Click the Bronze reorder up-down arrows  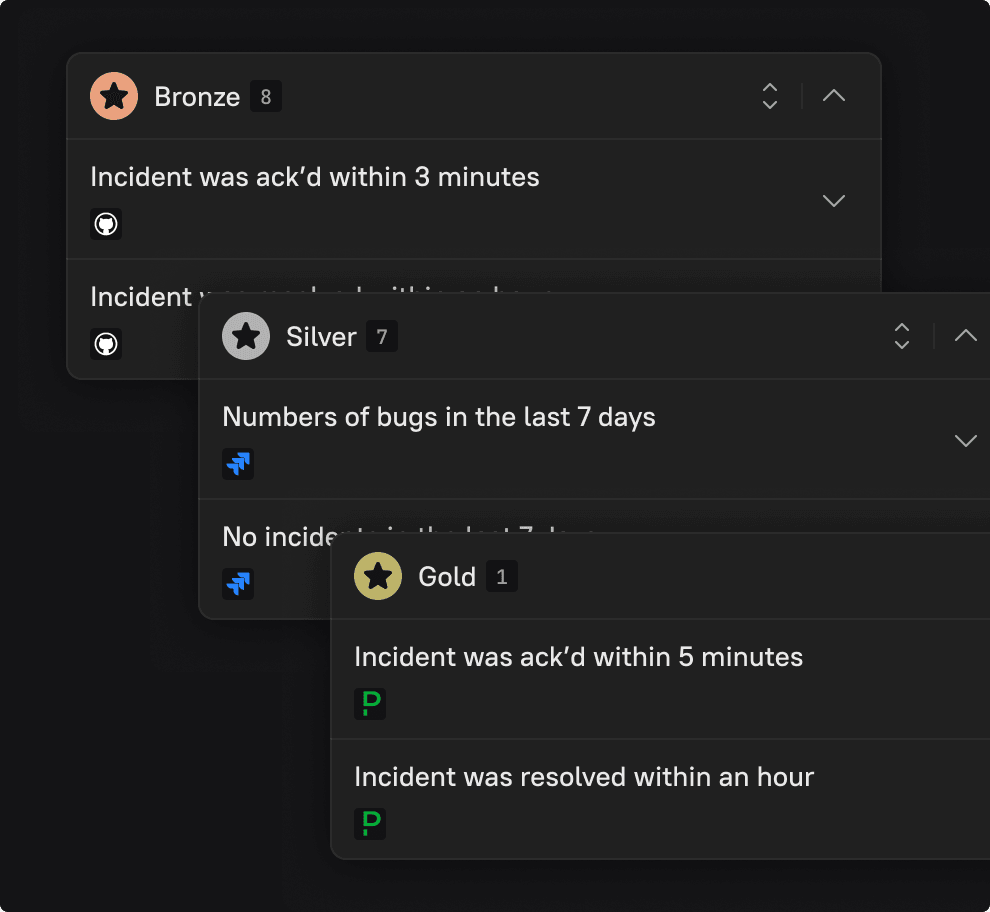770,96
